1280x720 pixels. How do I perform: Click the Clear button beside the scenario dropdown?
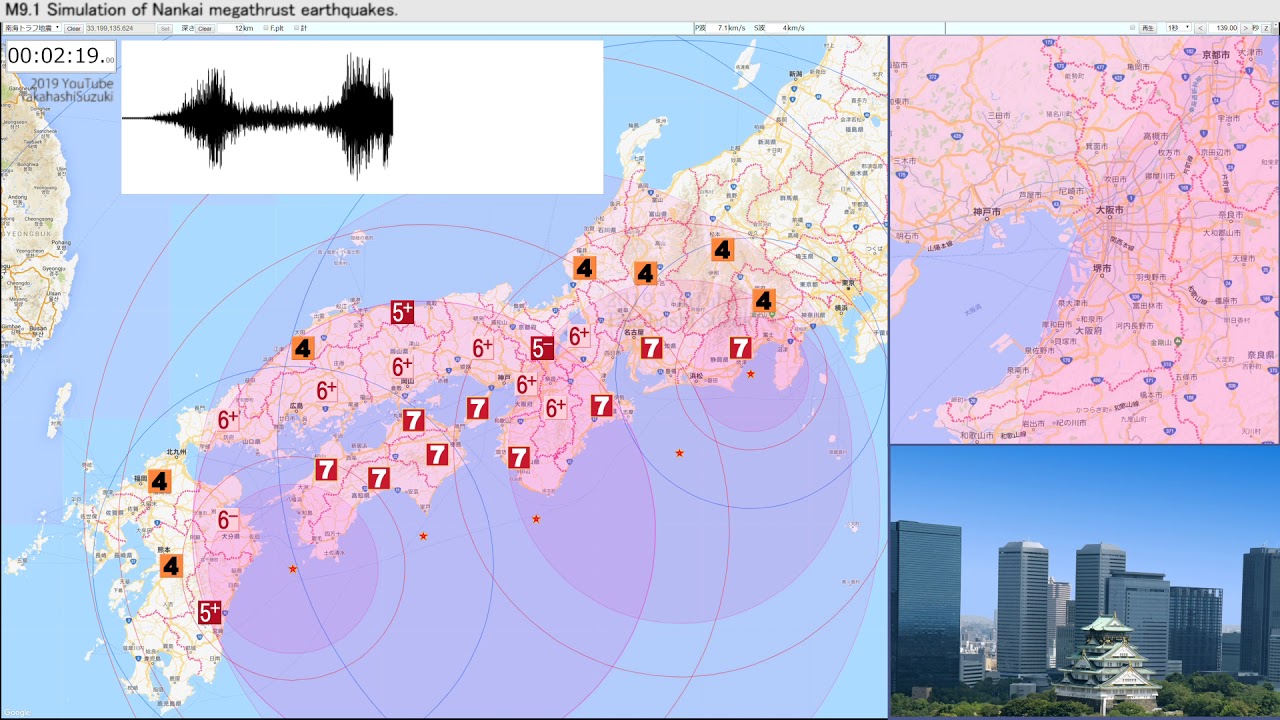click(x=74, y=28)
